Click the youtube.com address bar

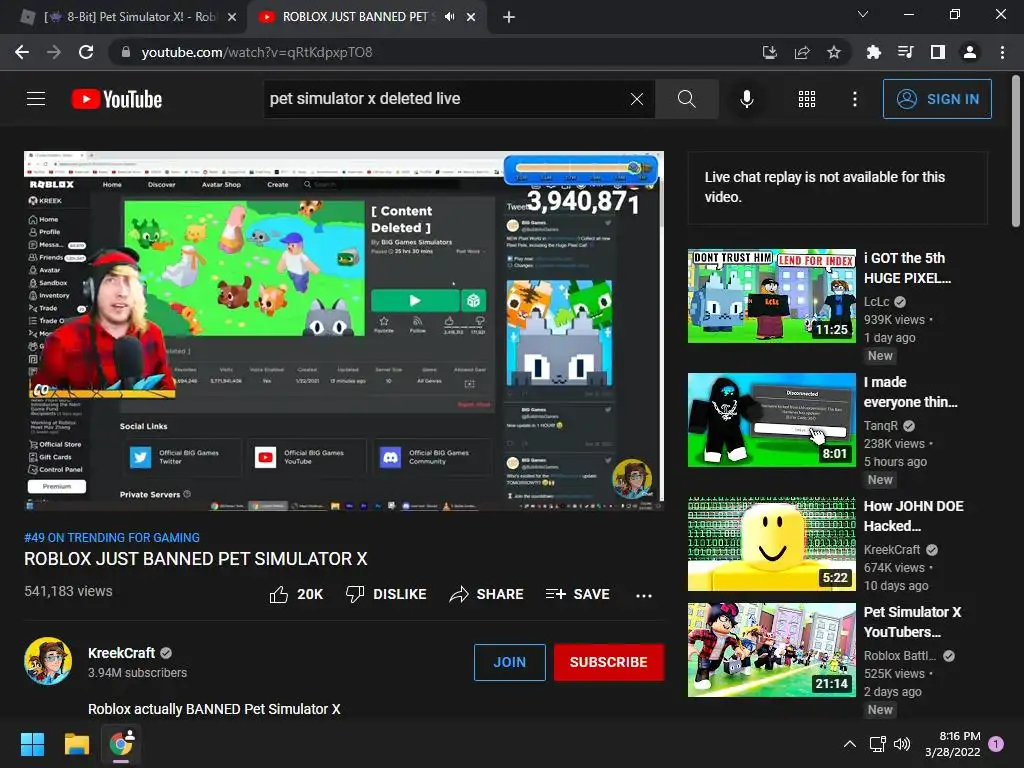tap(431, 52)
